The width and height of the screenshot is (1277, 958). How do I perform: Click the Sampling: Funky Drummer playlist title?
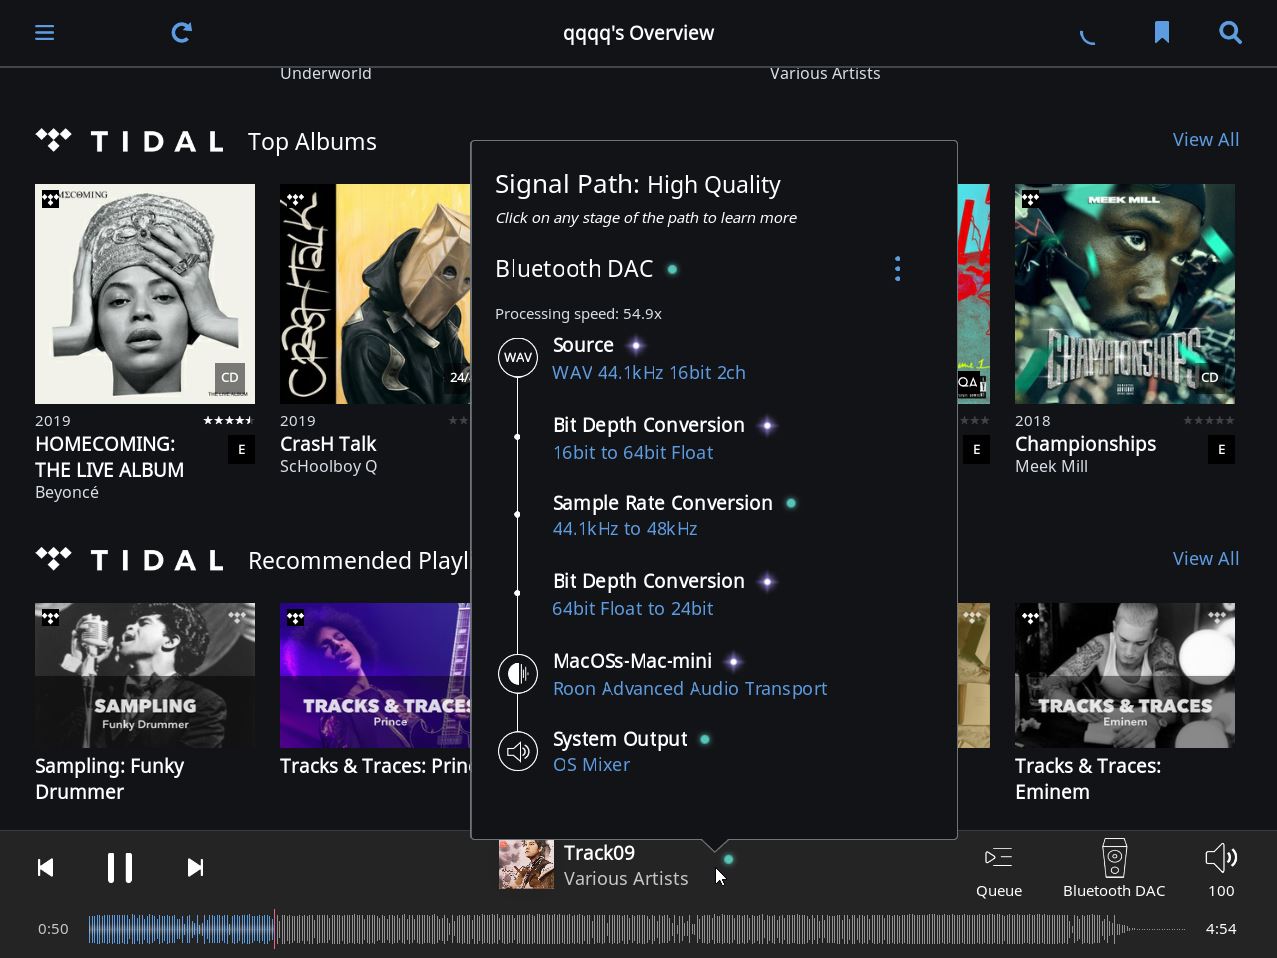click(109, 779)
